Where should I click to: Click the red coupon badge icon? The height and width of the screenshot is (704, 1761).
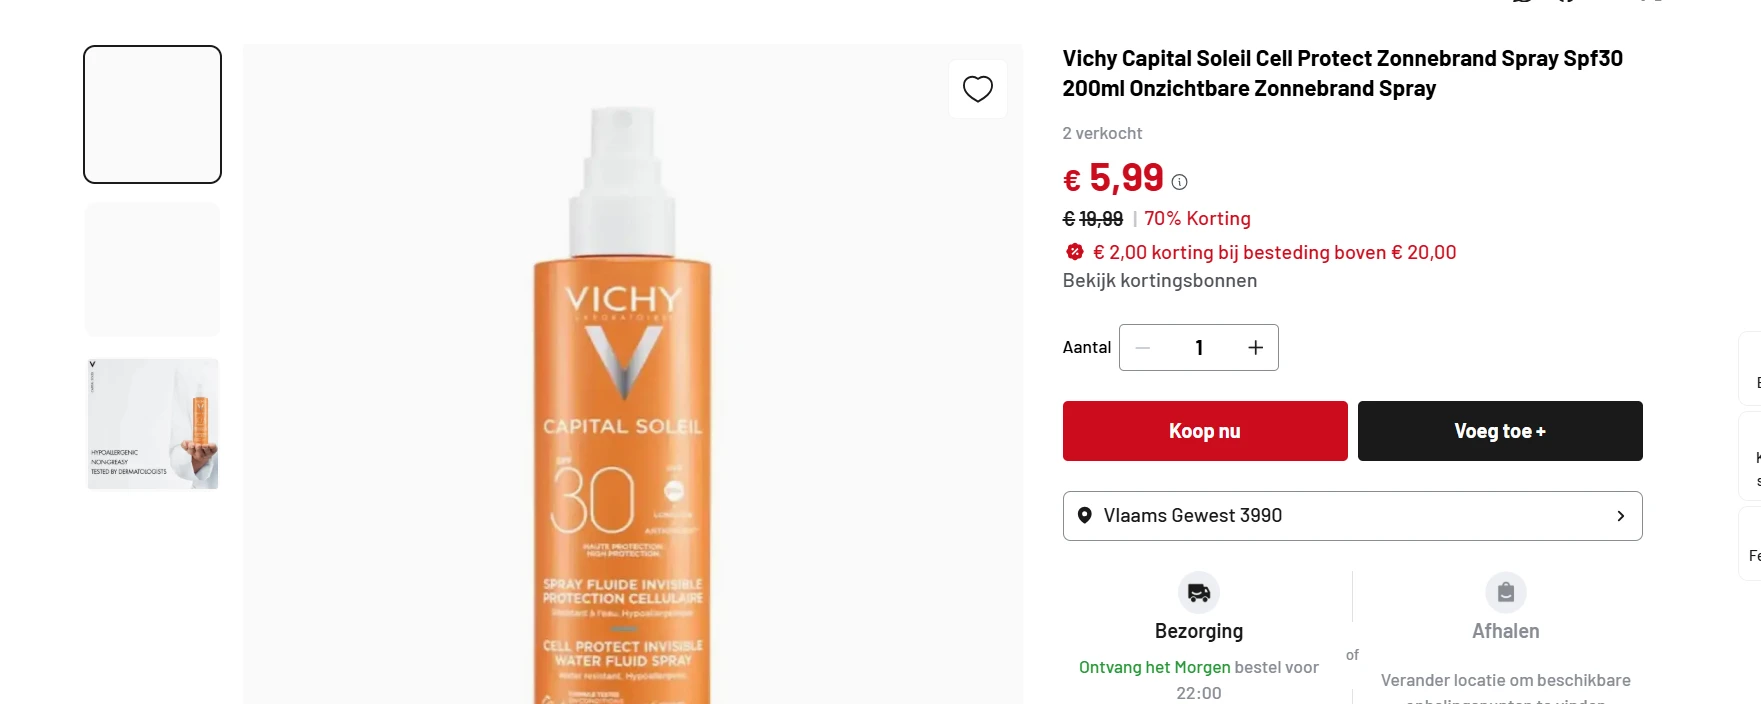[x=1075, y=252]
